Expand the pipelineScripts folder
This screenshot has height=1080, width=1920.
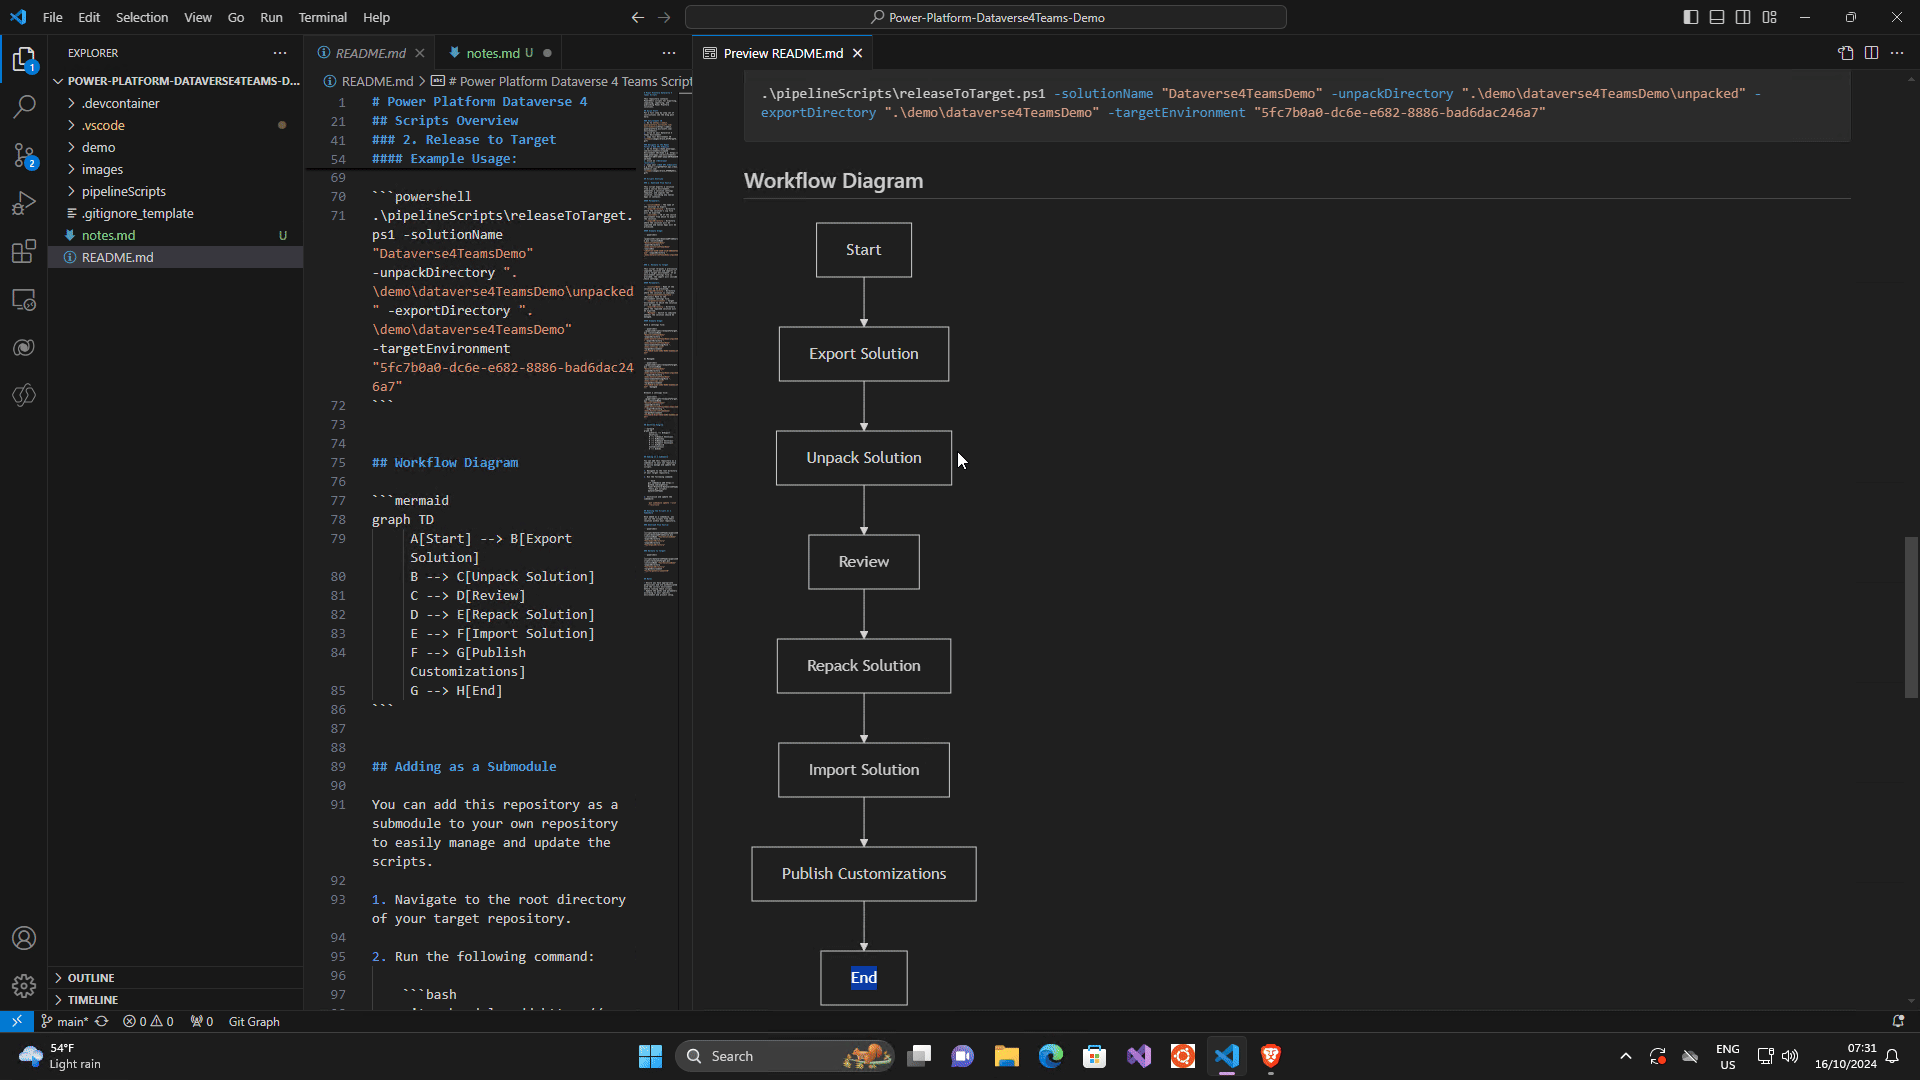click(x=123, y=191)
